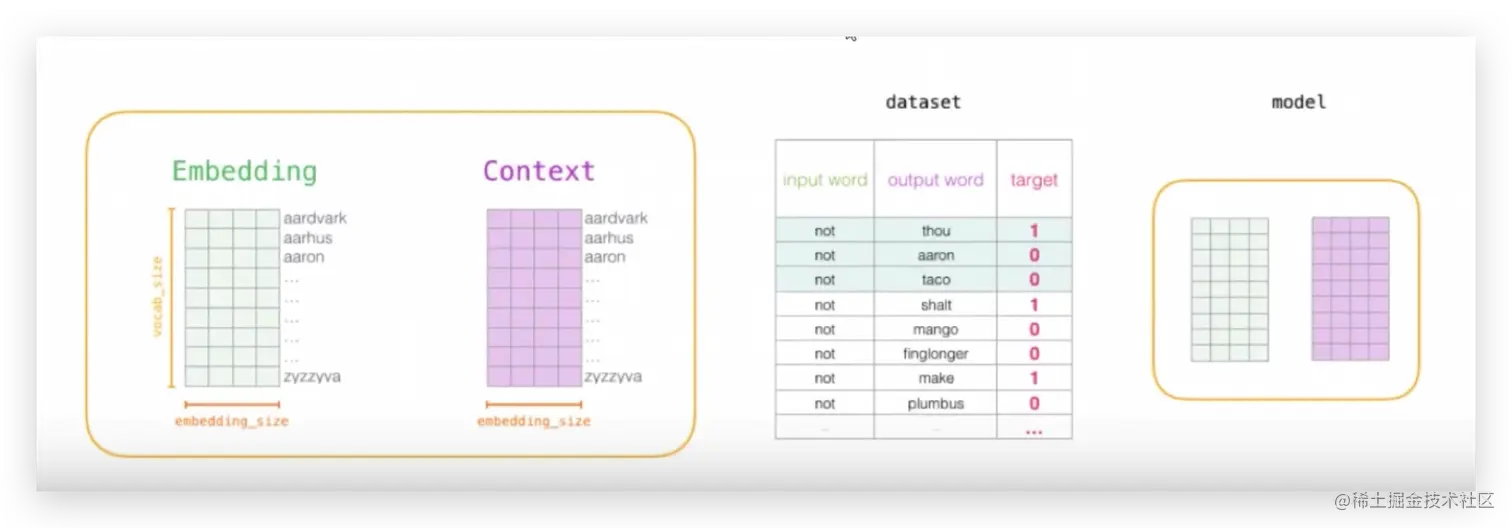Click the plumbus cell in dataset table

tap(936, 403)
